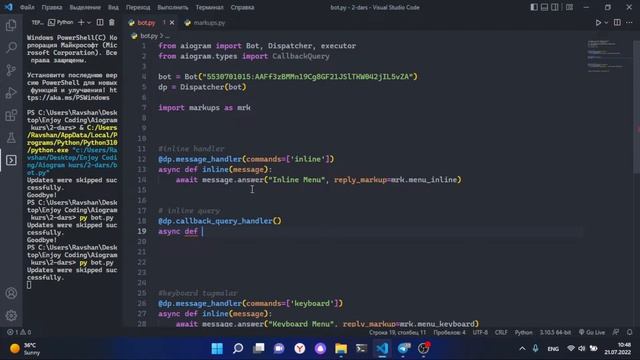Click the 'import markups as mrk' line
640x360 pixels.
(204, 108)
